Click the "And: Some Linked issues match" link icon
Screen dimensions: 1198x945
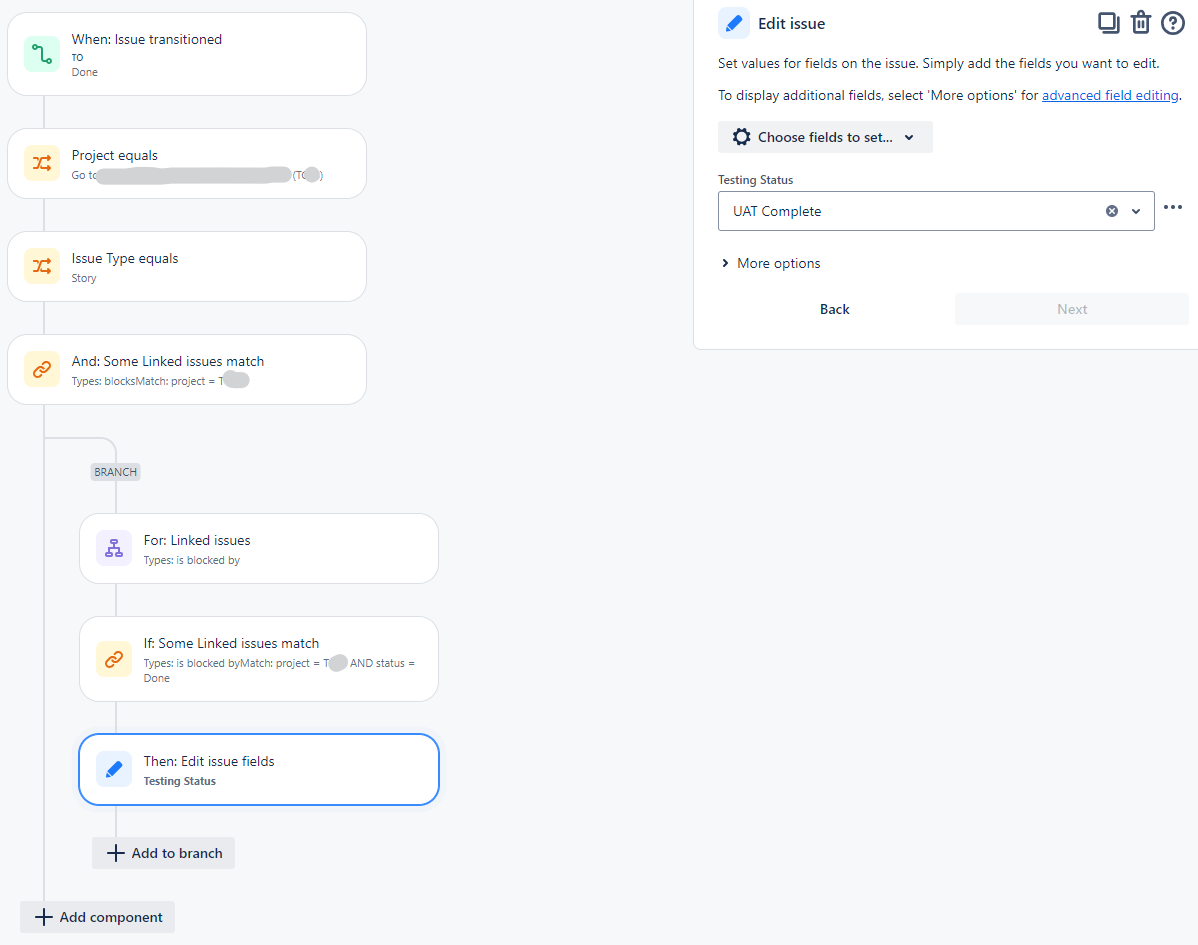[41, 369]
